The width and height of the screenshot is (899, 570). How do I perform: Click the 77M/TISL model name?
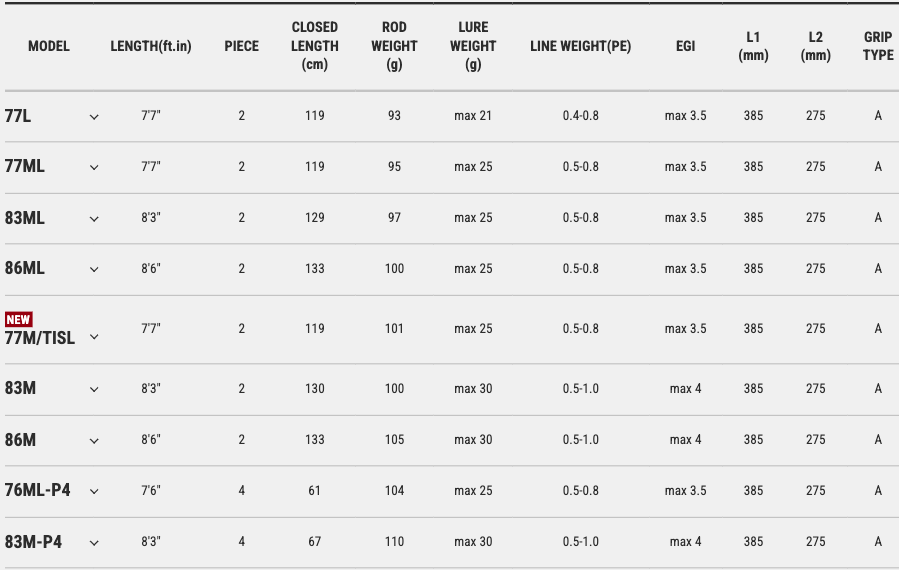[x=40, y=338]
